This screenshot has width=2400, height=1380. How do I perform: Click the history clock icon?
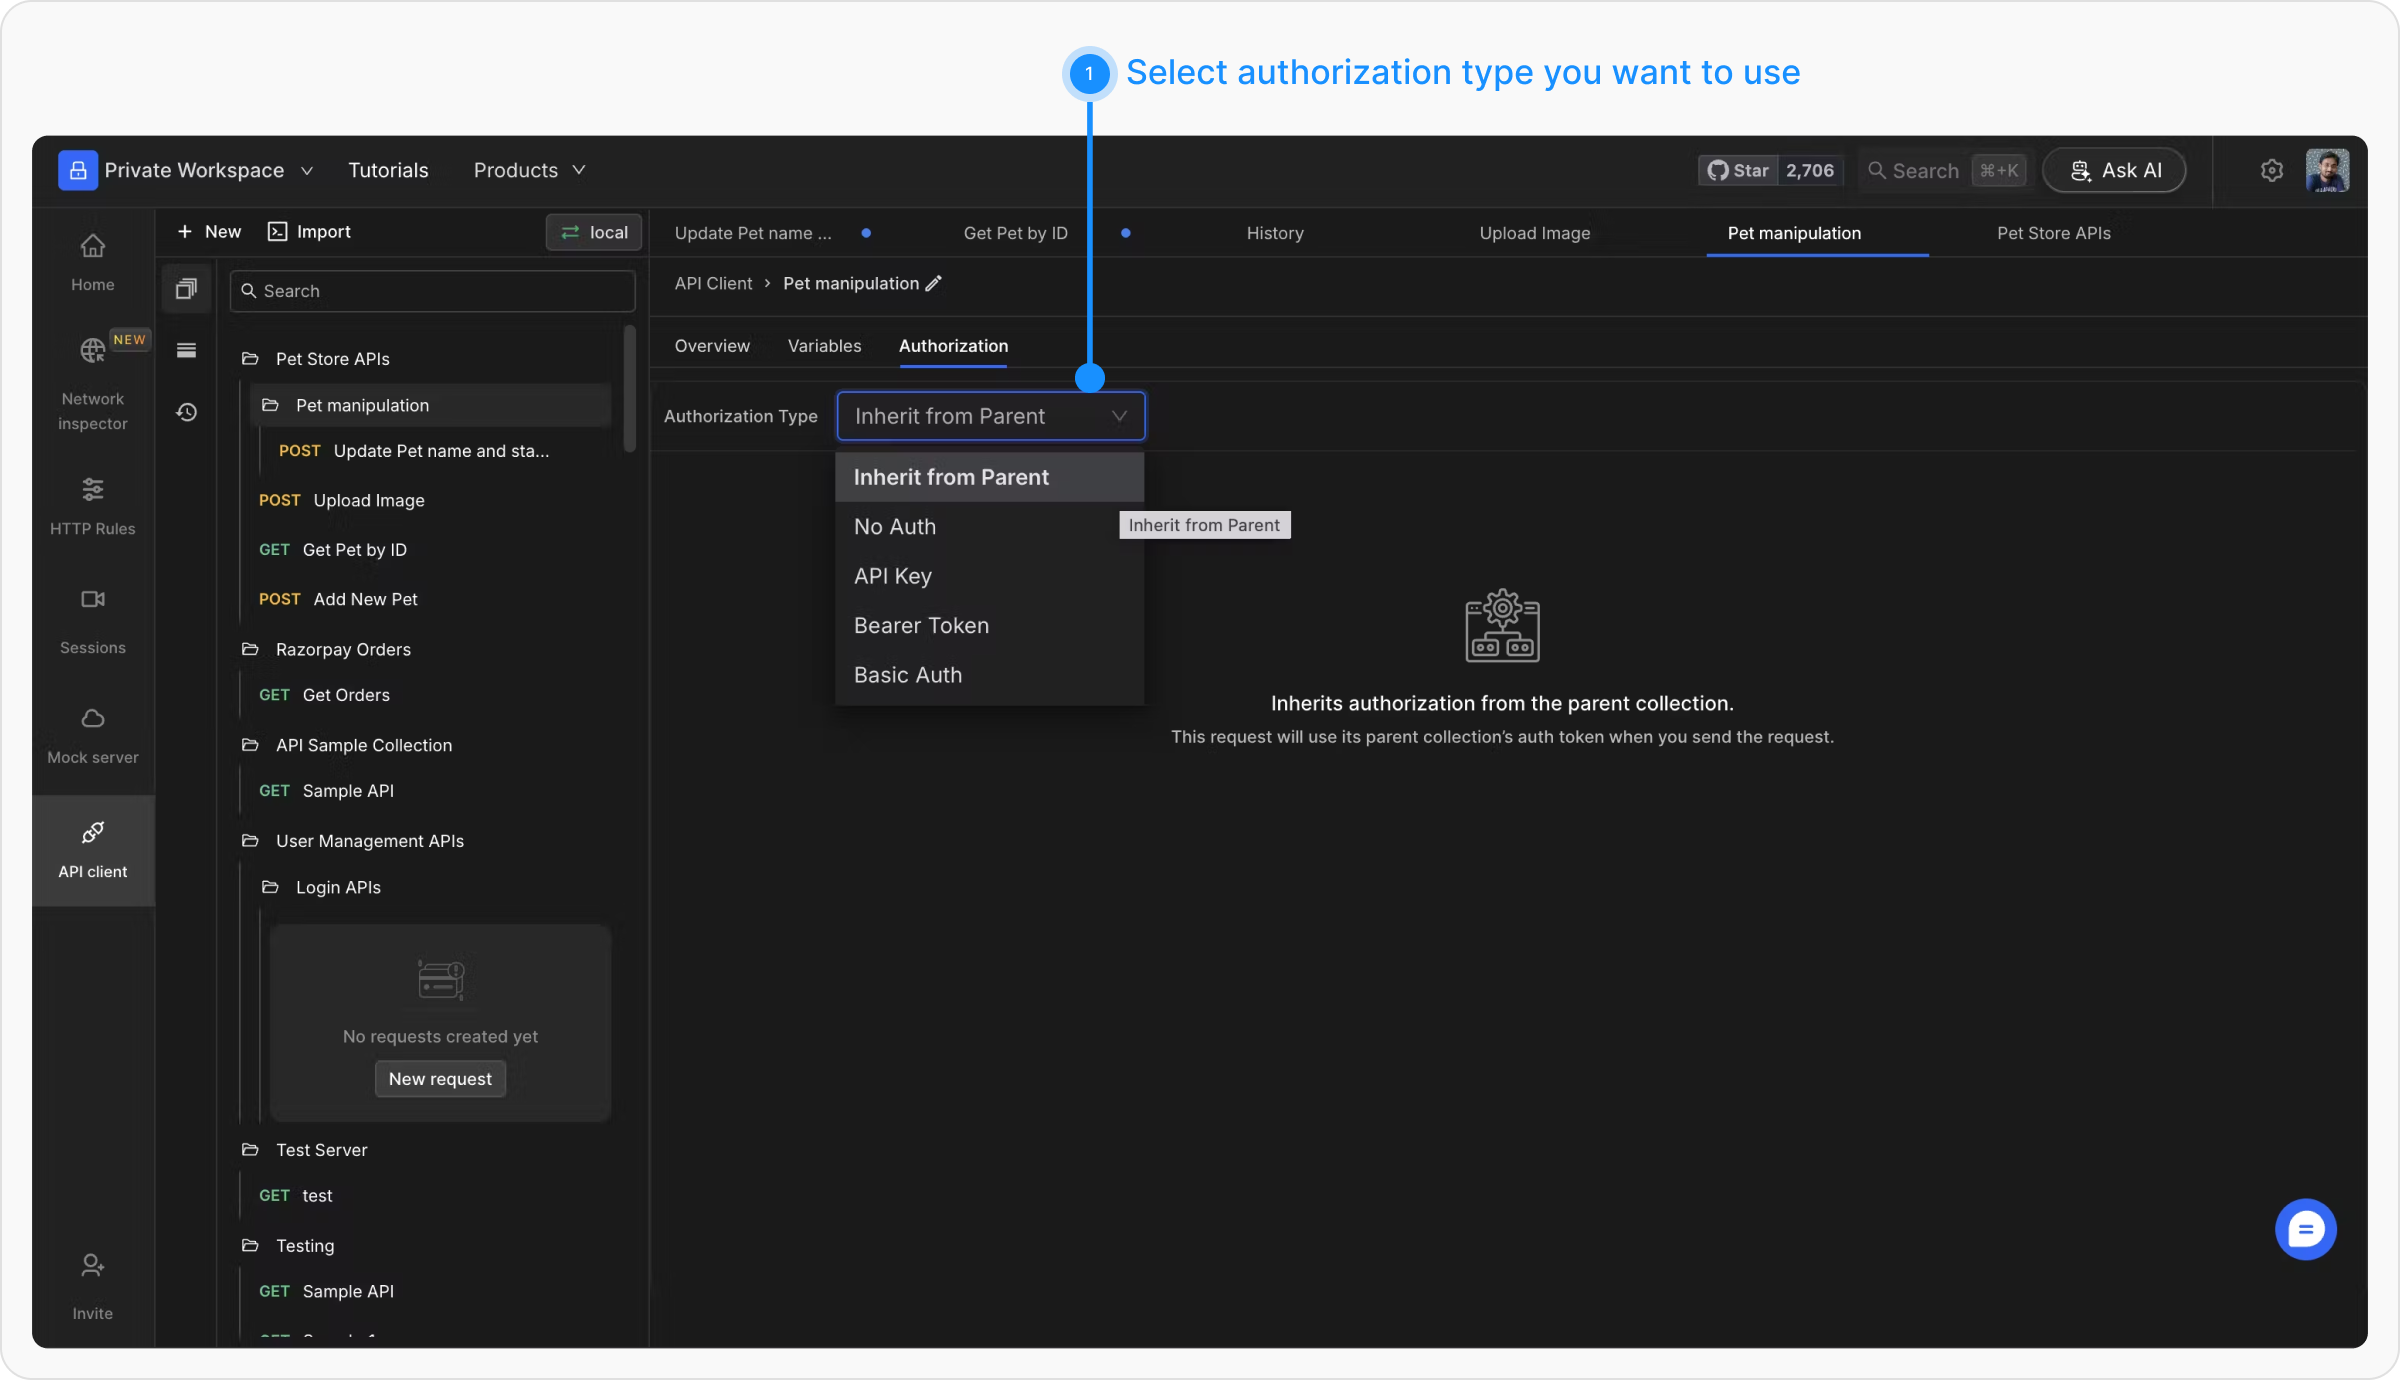click(x=187, y=412)
